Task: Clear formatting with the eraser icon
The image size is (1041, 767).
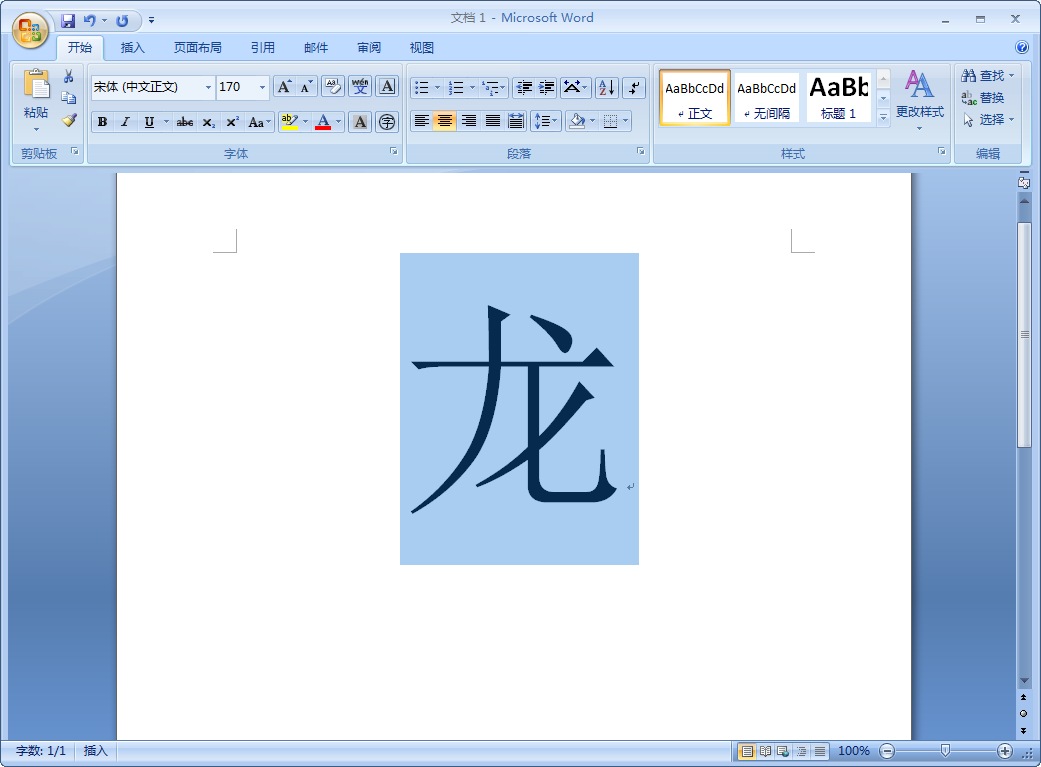Action: pos(333,87)
